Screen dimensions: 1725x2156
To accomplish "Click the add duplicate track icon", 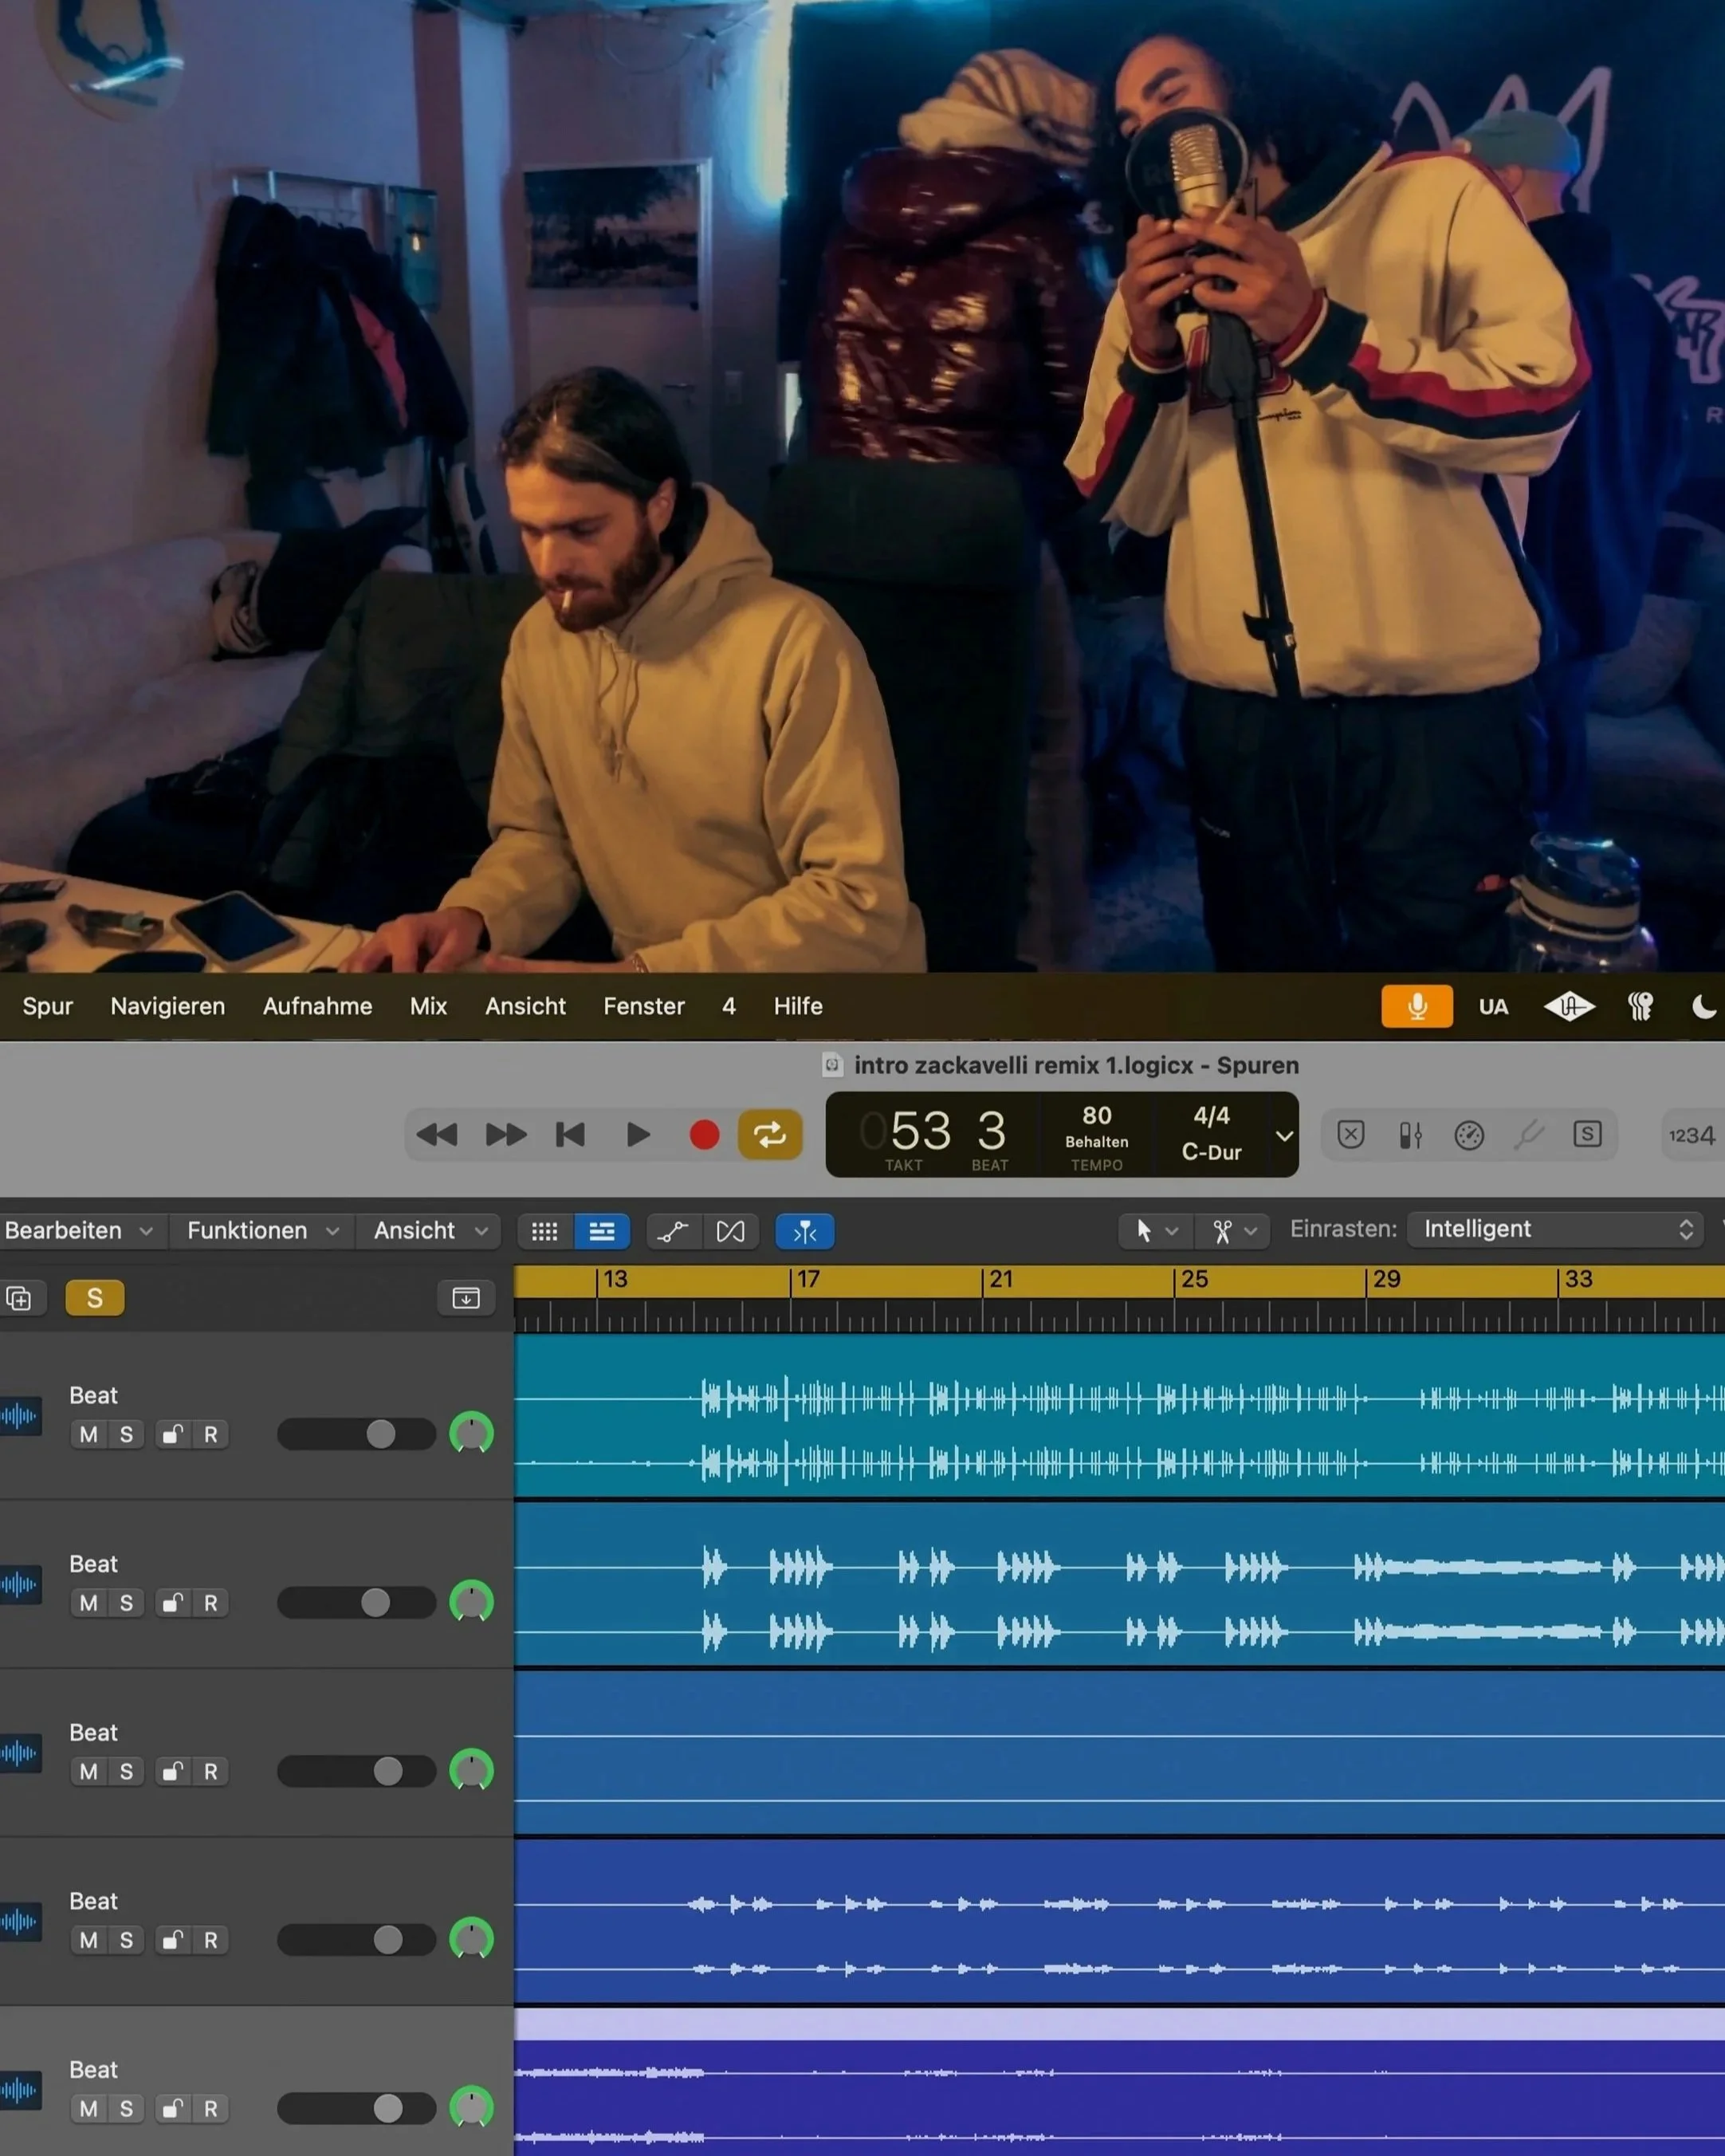I will click(x=19, y=1298).
